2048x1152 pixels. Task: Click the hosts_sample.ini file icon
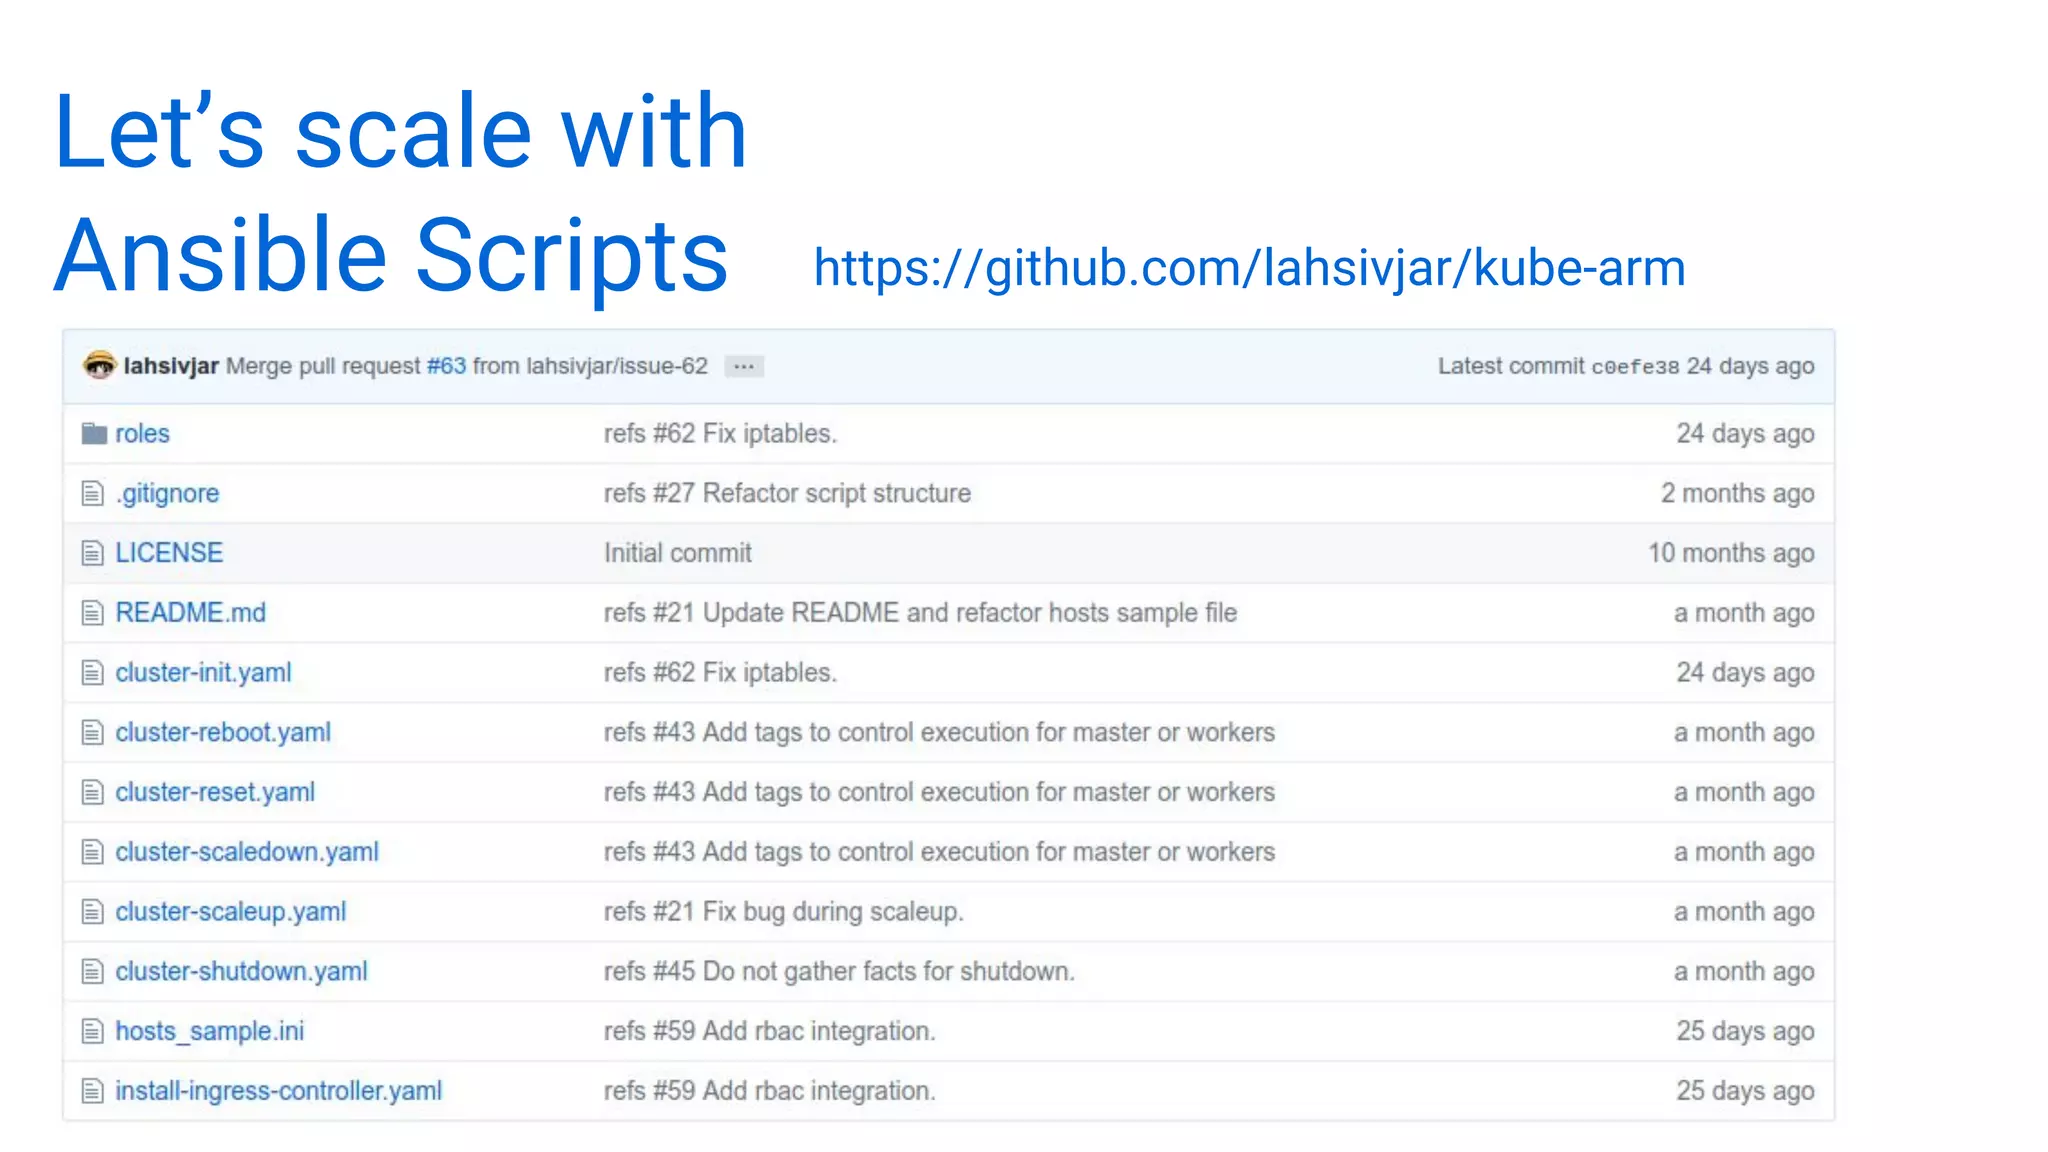pyautogui.click(x=92, y=1031)
